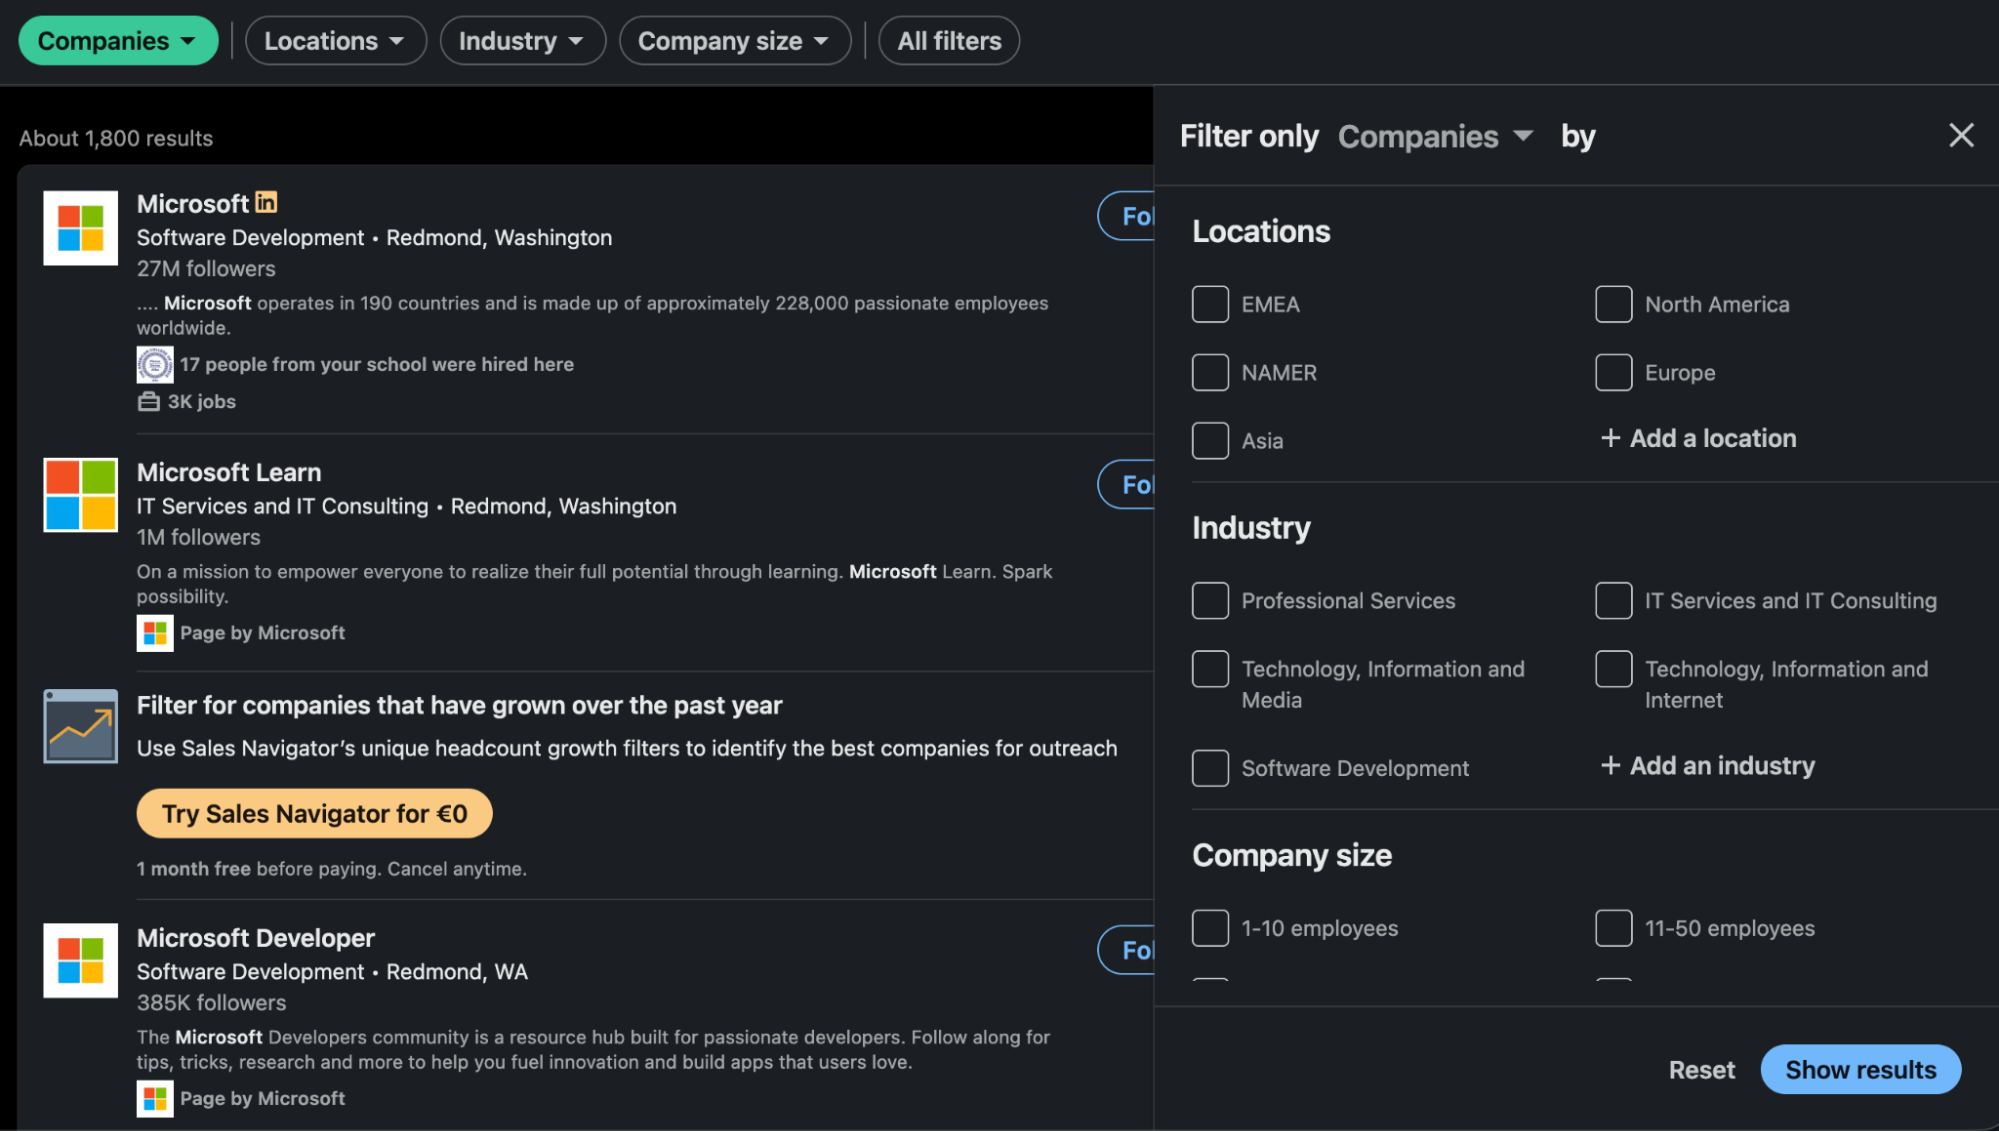Image resolution: width=1999 pixels, height=1132 pixels.
Task: Click the Sales Navigator growth chart icon
Action: [x=80, y=726]
